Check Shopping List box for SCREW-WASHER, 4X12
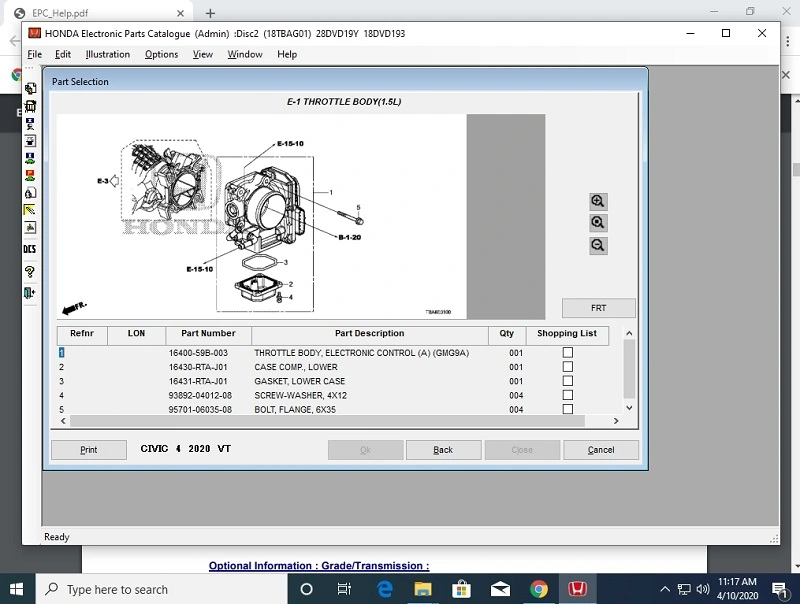Viewport: 800px width, 604px height. pyautogui.click(x=567, y=395)
